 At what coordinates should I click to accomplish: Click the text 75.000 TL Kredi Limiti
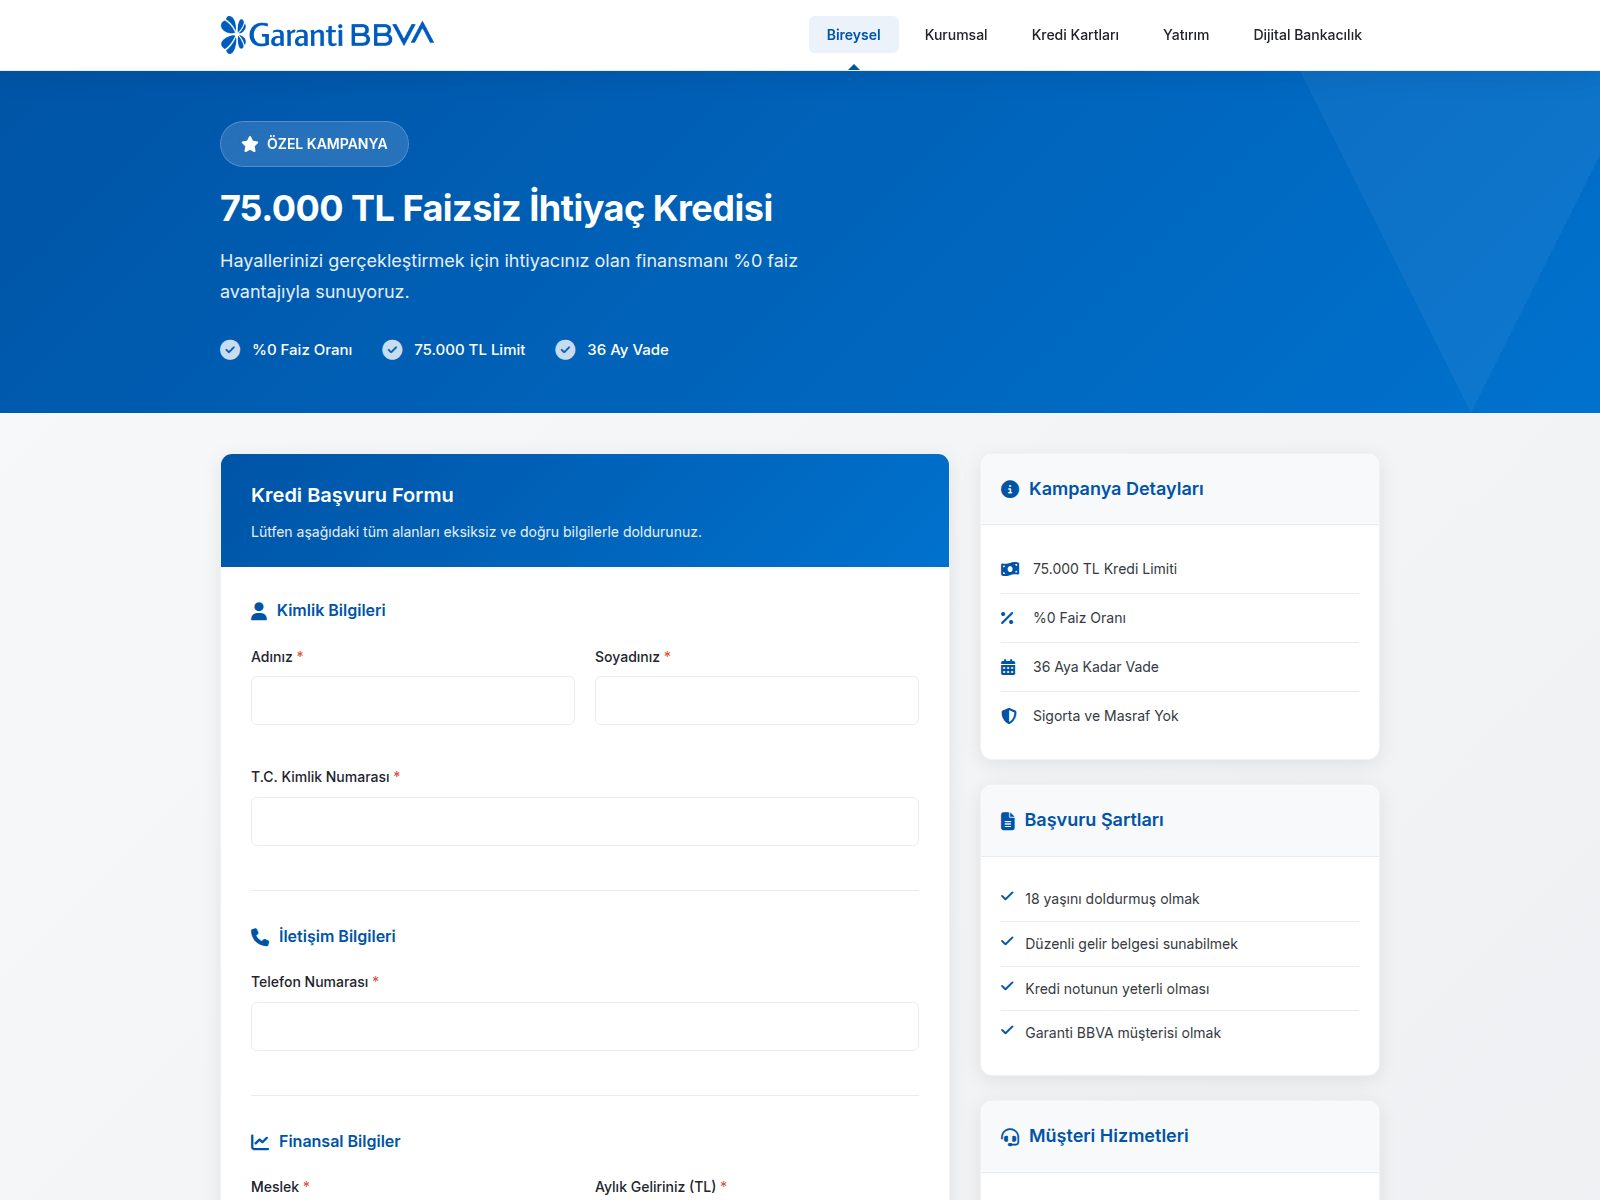(1105, 569)
